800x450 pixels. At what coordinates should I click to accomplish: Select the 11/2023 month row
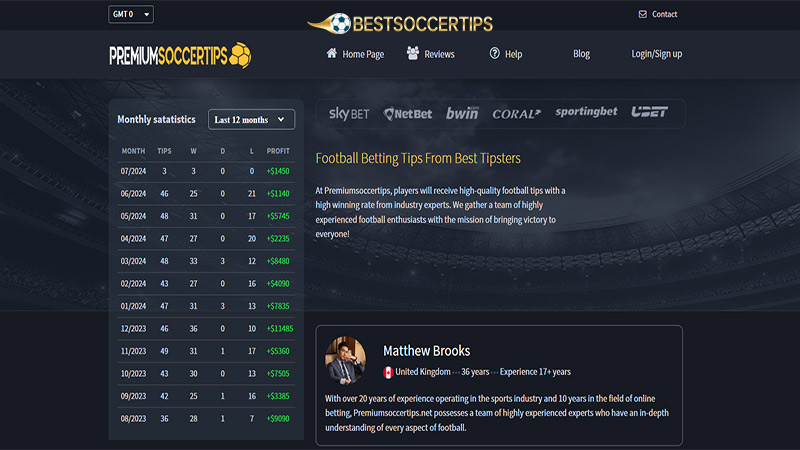(x=206, y=351)
